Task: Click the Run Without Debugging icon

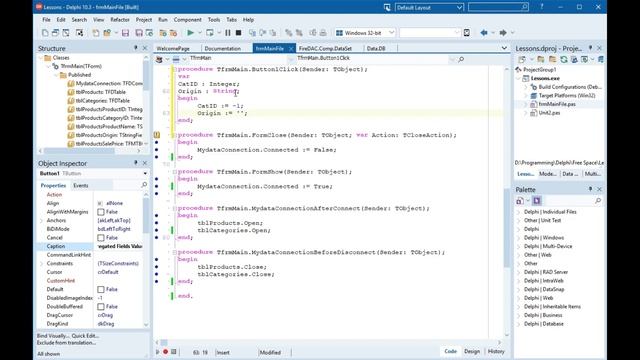Action: (210, 33)
